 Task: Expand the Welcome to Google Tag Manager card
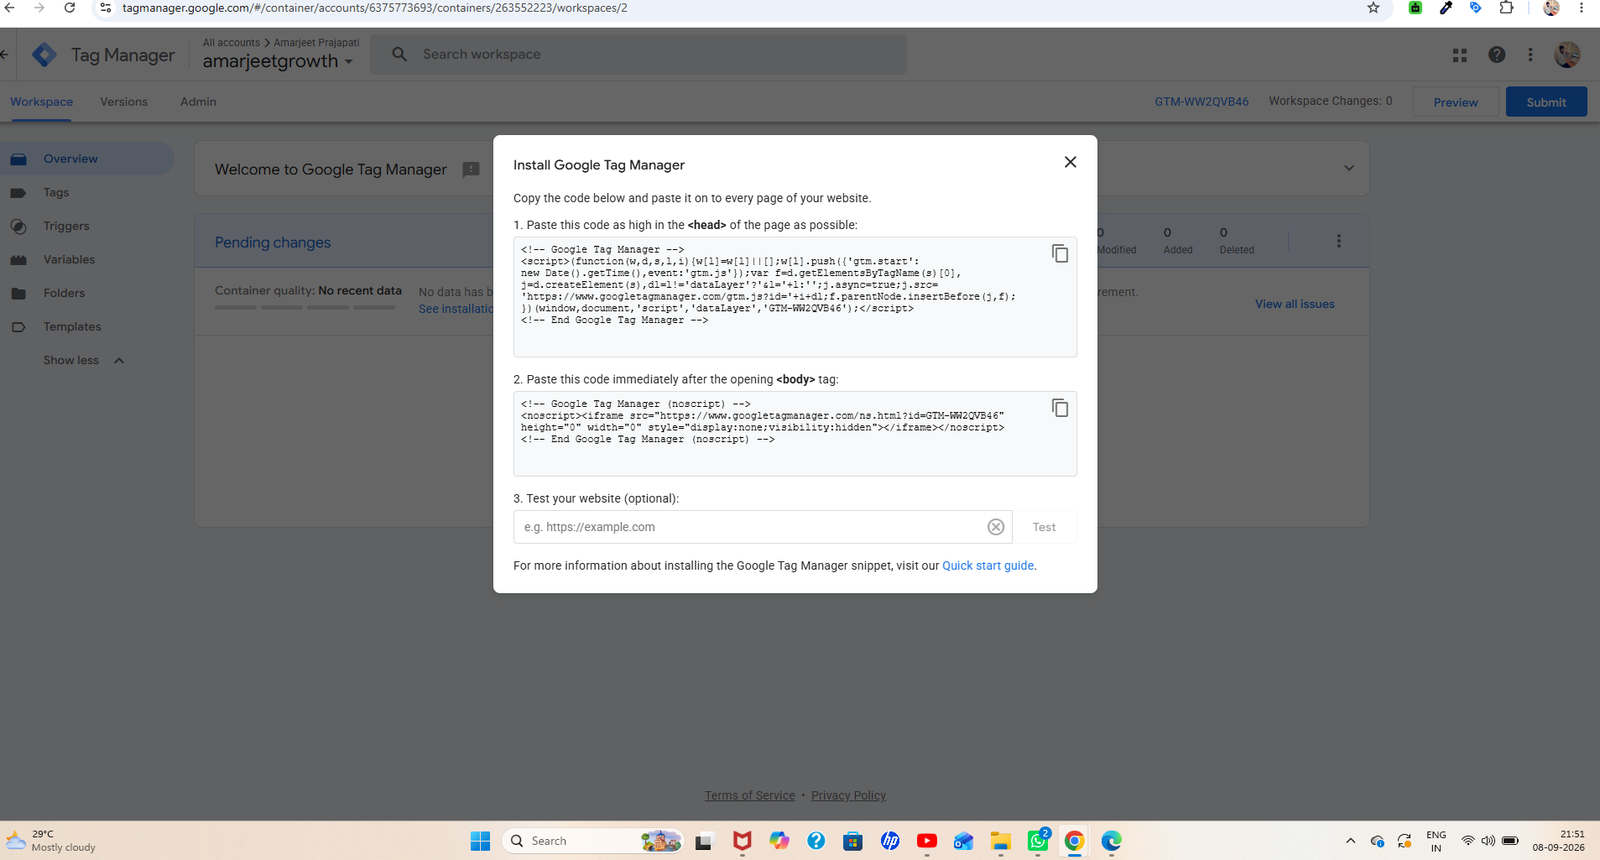click(x=1349, y=168)
